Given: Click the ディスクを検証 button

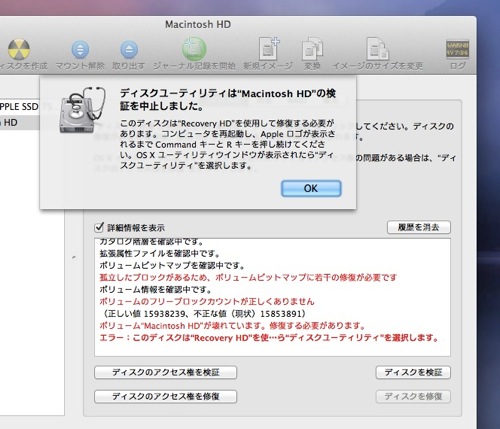Looking at the screenshot, I should [x=413, y=372].
